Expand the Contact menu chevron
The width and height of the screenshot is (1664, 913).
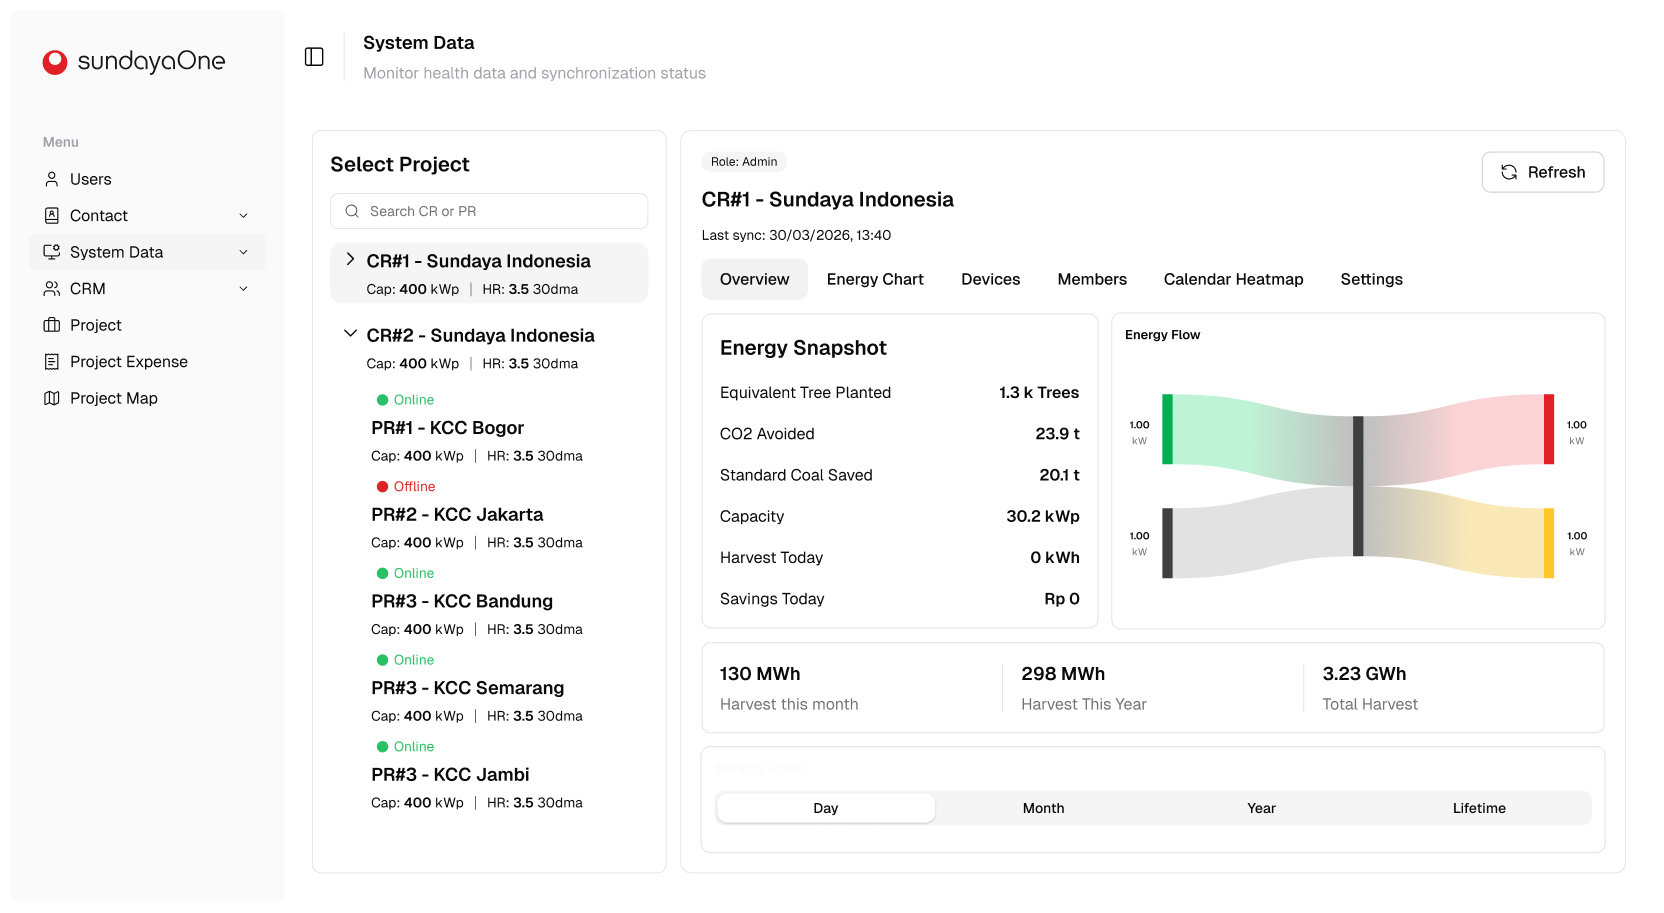(x=243, y=216)
